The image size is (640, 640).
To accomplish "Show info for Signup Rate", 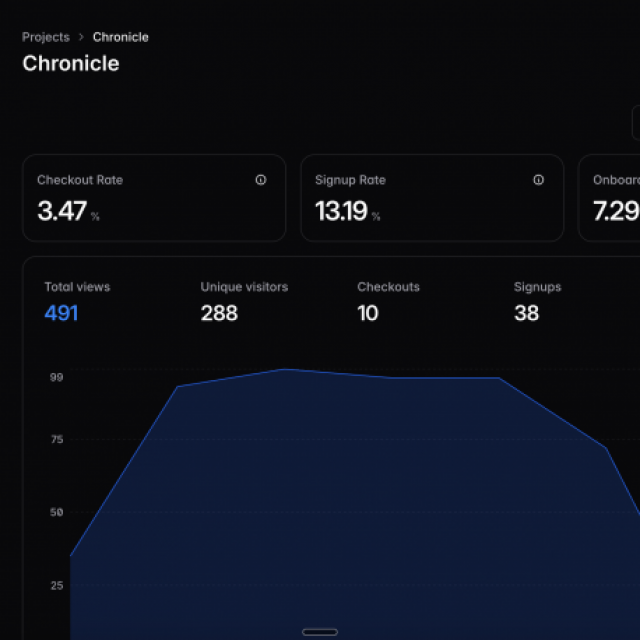I will click(x=538, y=180).
